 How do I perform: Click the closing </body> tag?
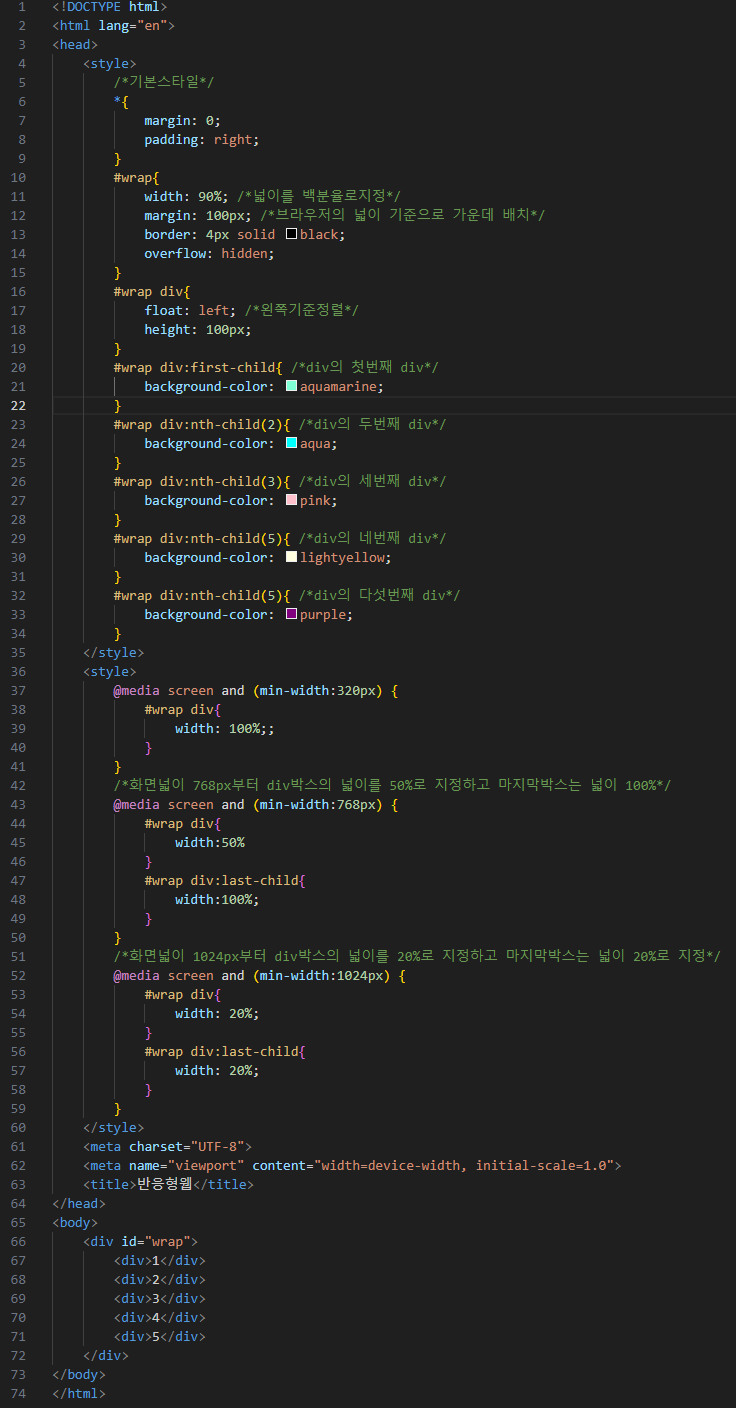coord(79,1374)
